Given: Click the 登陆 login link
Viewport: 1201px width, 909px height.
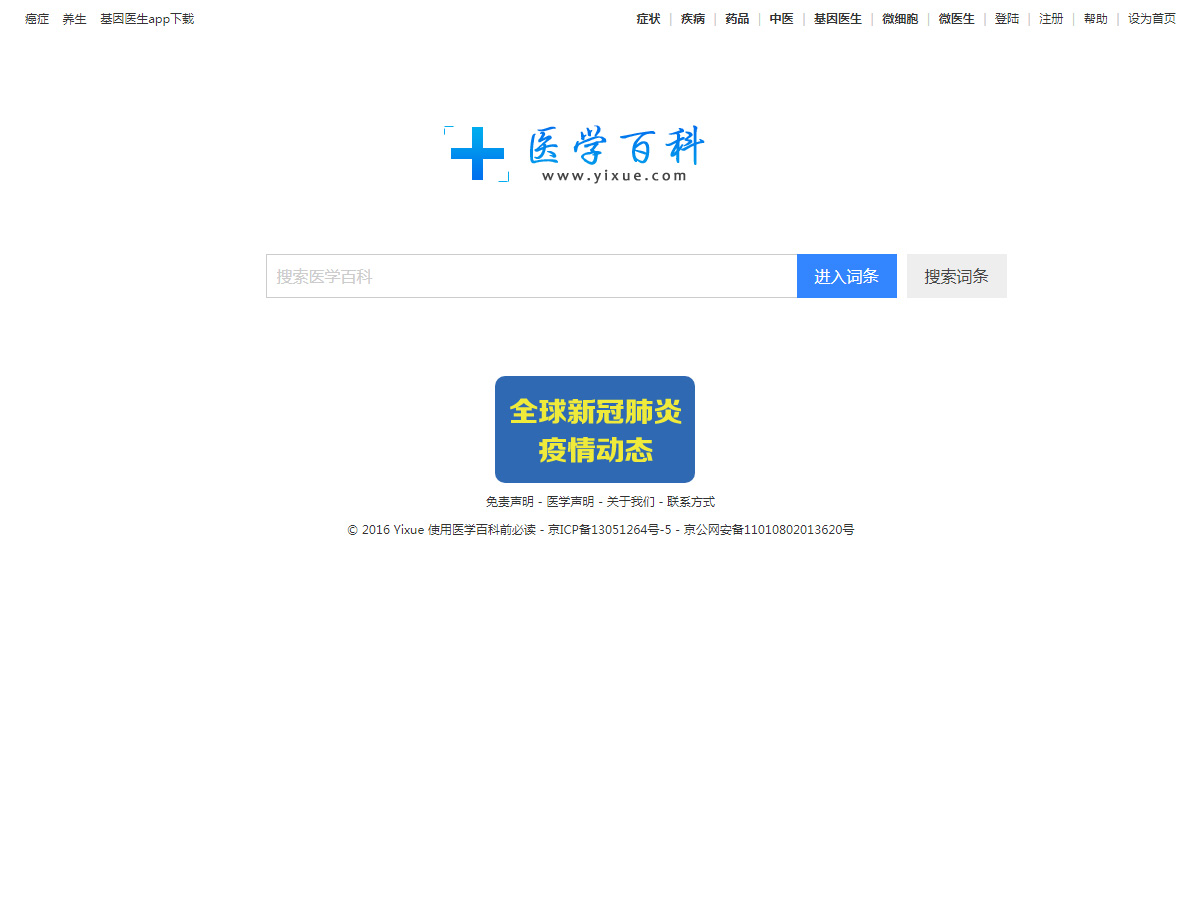Looking at the screenshot, I should coord(1007,19).
